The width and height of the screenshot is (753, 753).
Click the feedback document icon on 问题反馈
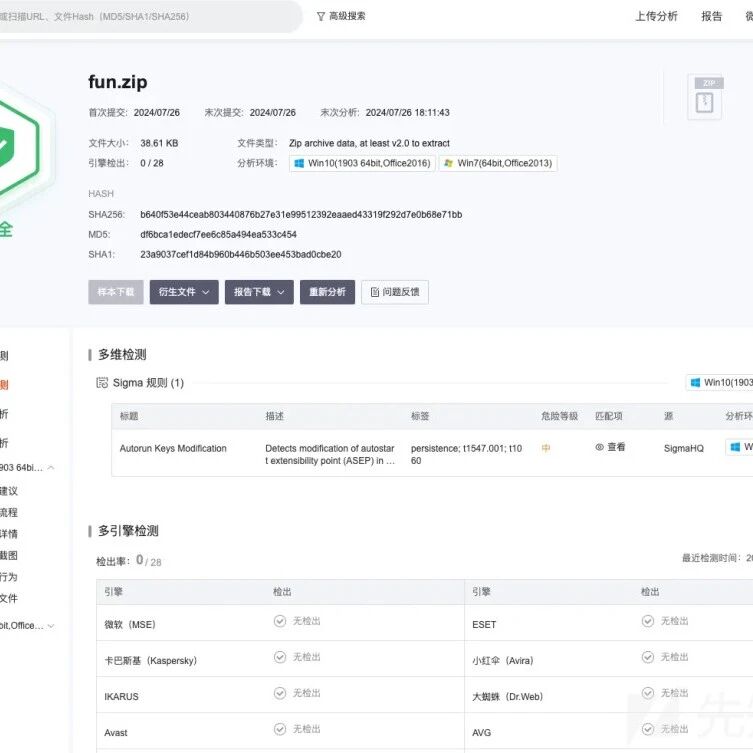(375, 292)
